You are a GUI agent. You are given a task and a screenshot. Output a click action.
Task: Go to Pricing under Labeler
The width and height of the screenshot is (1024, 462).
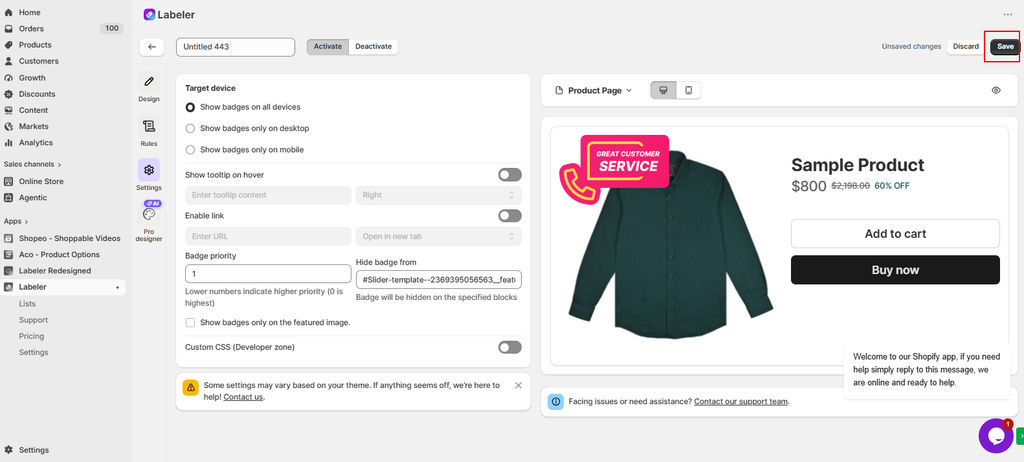pos(31,336)
